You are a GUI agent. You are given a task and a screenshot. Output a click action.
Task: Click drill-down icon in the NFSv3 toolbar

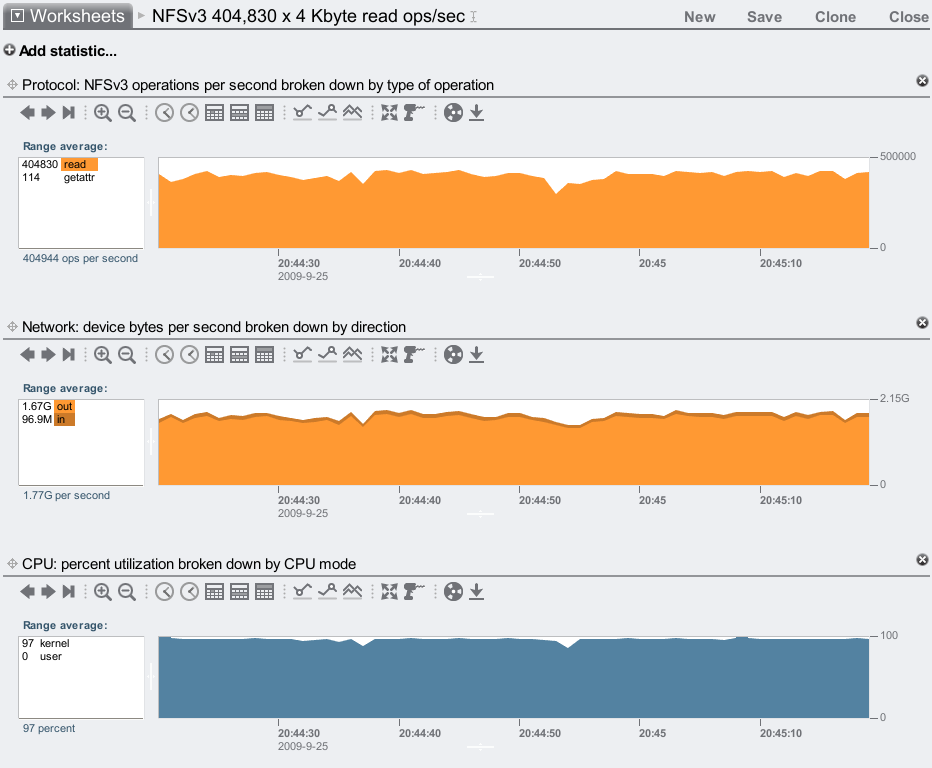pyautogui.click(x=414, y=113)
